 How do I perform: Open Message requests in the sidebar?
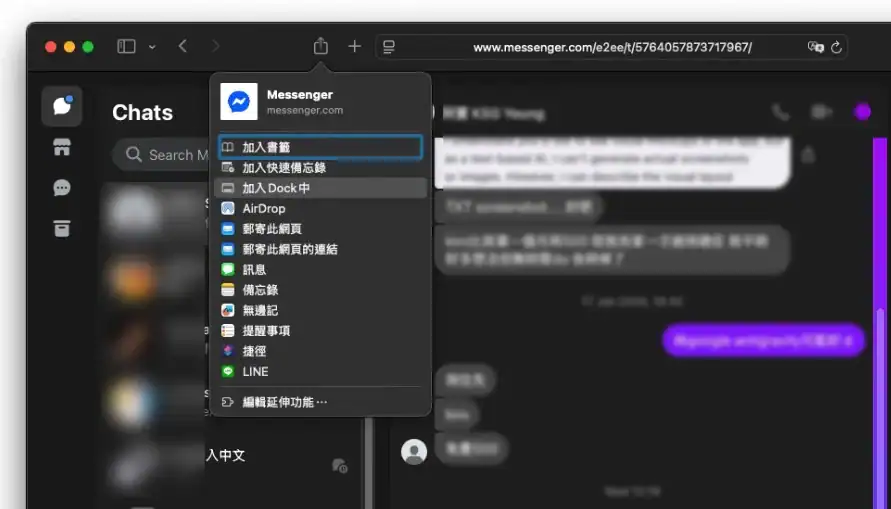click(x=61, y=188)
